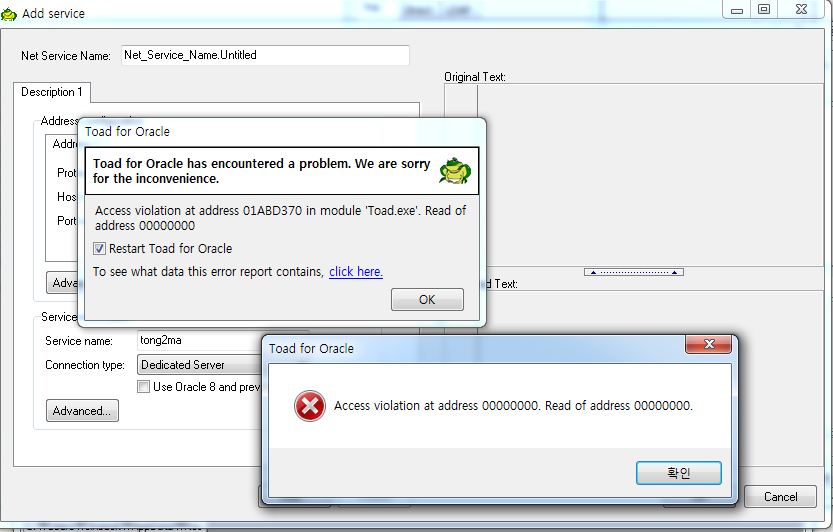
Task: Uncheck Restart Toad for Oracle
Action: [x=99, y=249]
